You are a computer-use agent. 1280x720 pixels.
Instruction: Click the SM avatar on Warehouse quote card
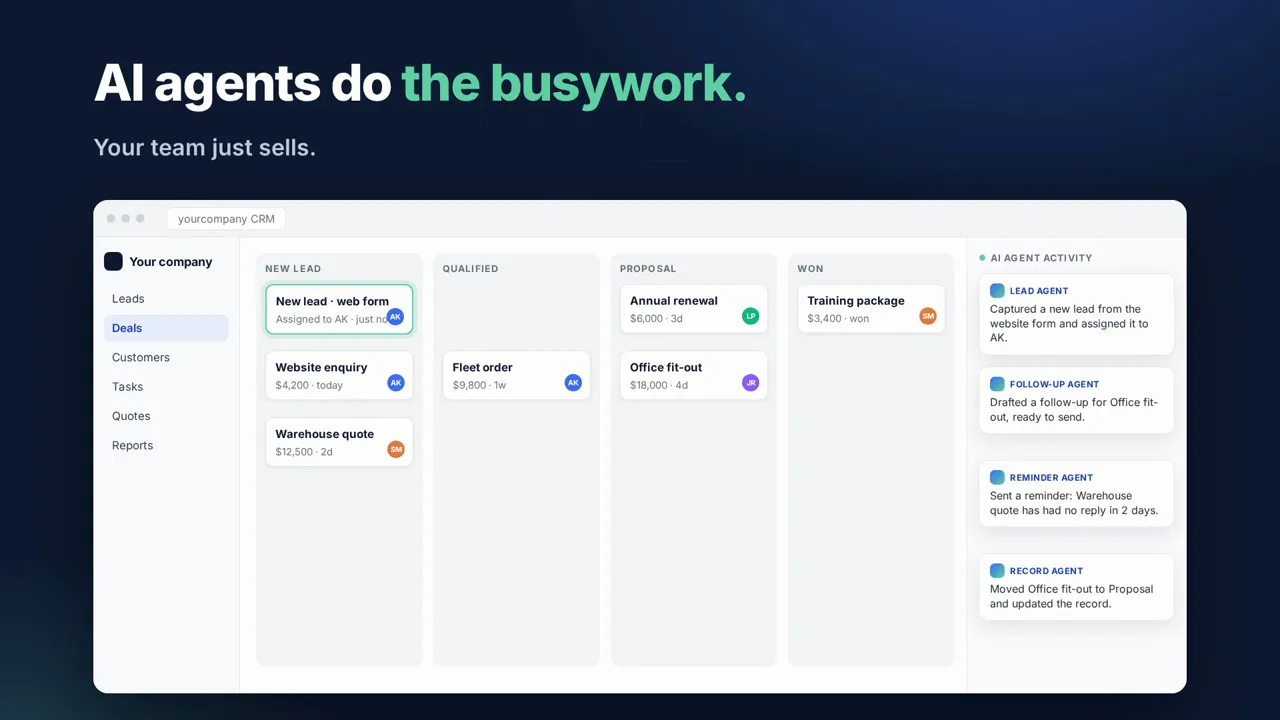395,449
